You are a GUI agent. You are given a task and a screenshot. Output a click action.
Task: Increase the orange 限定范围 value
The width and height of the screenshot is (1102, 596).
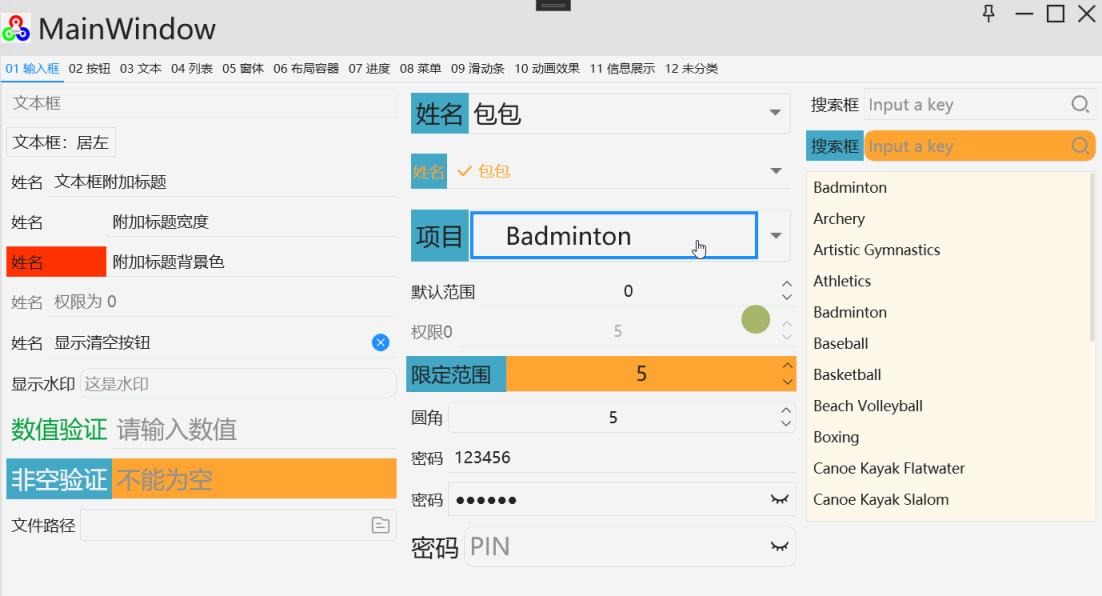tap(787, 365)
